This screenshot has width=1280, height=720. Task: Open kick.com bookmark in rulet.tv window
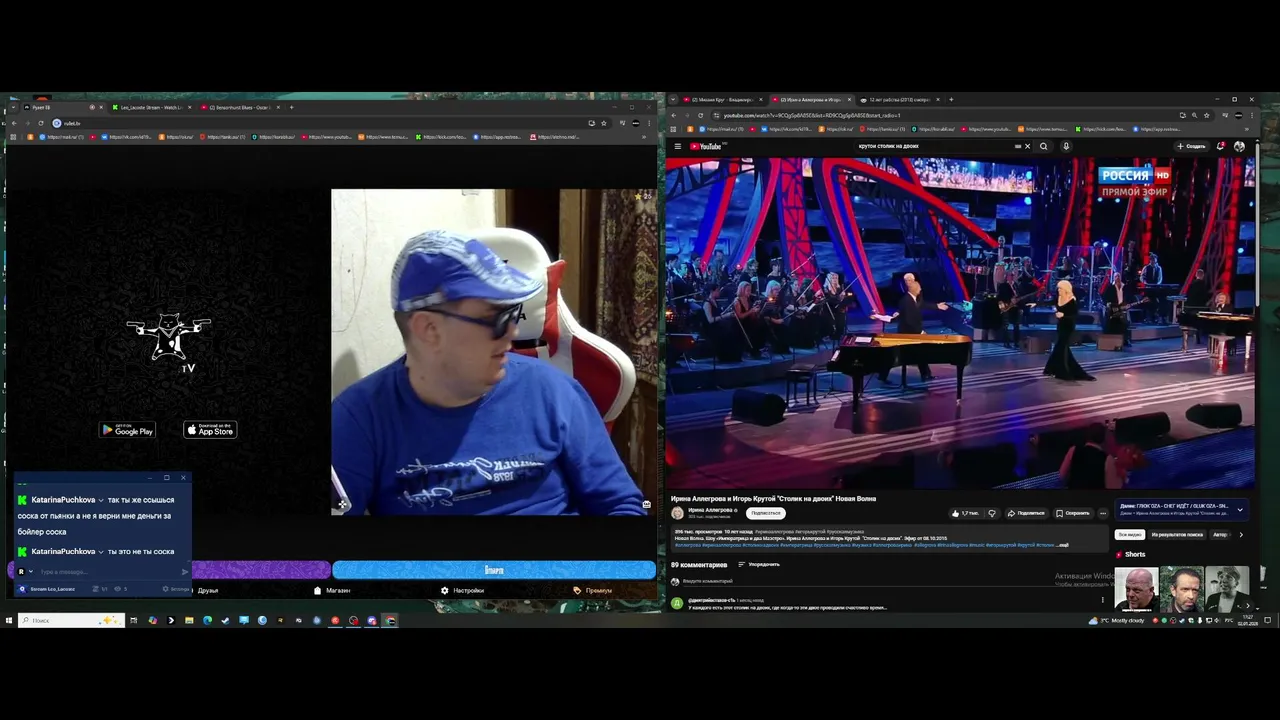point(442,137)
